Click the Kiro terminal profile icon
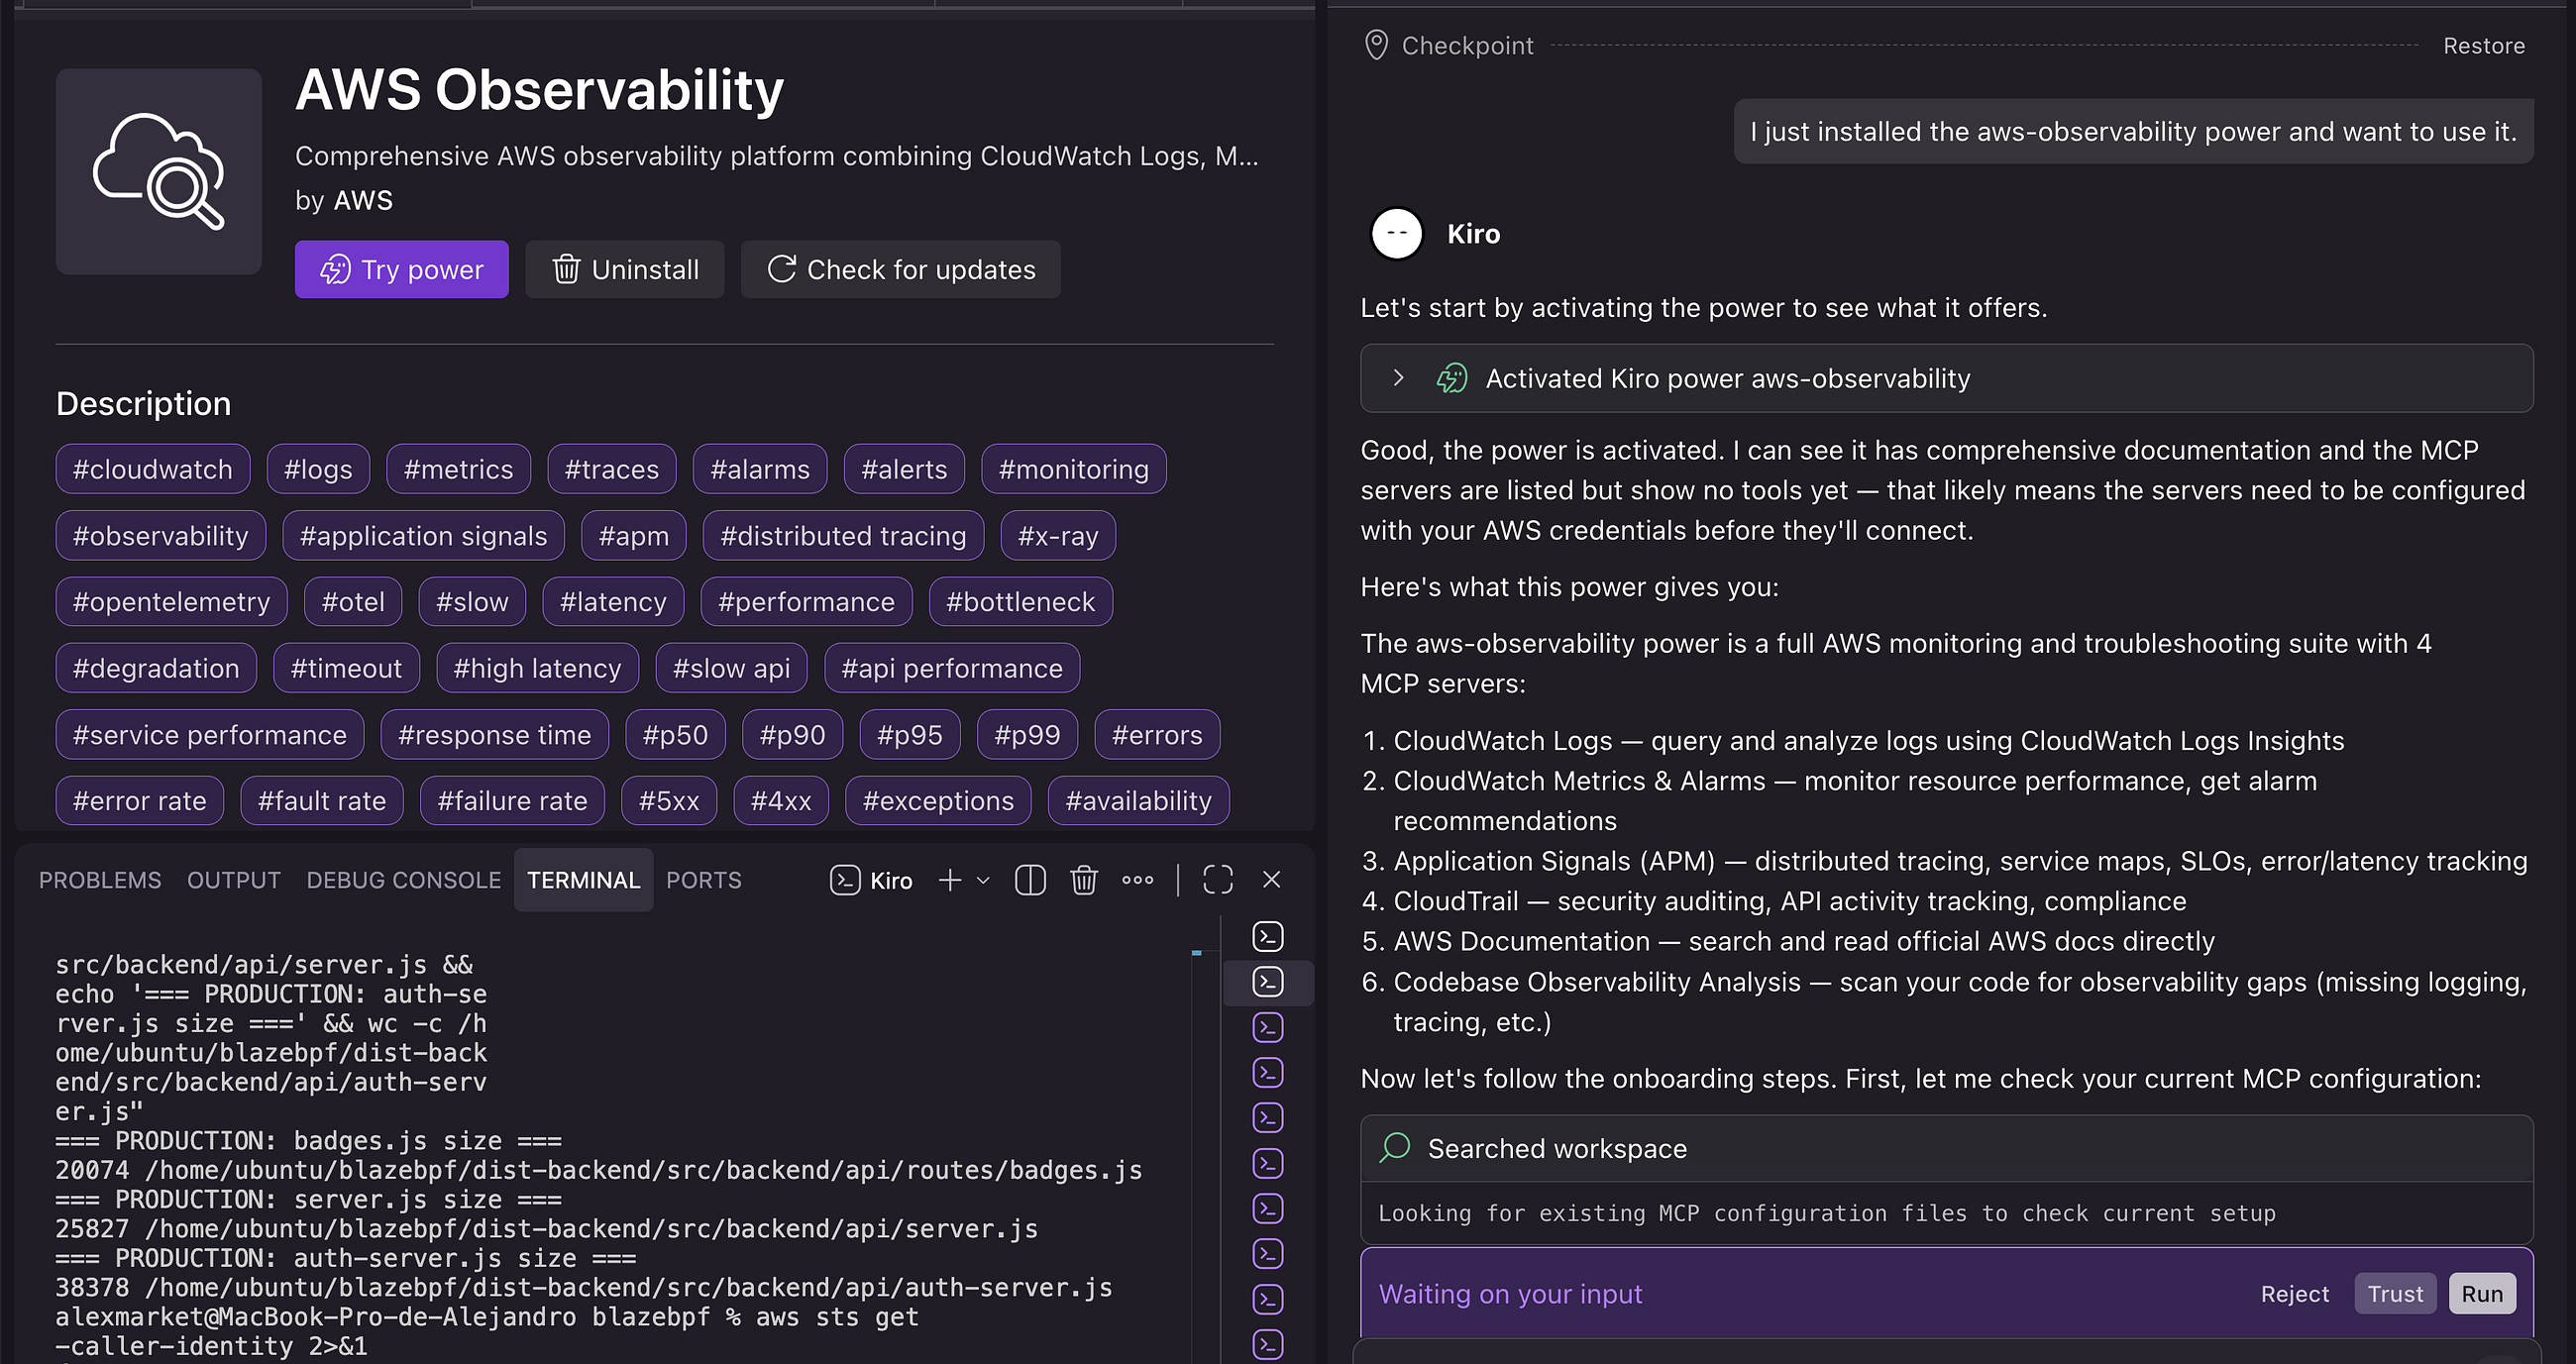 [845, 880]
